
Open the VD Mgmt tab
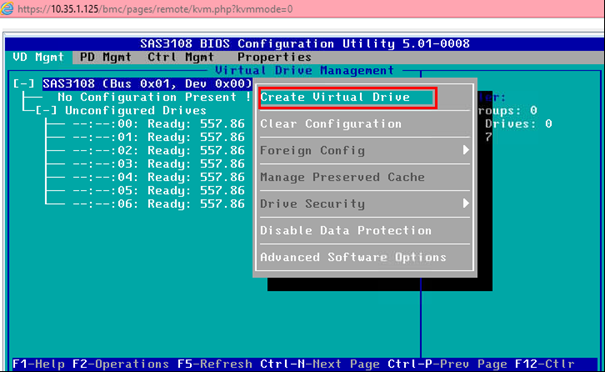point(38,57)
